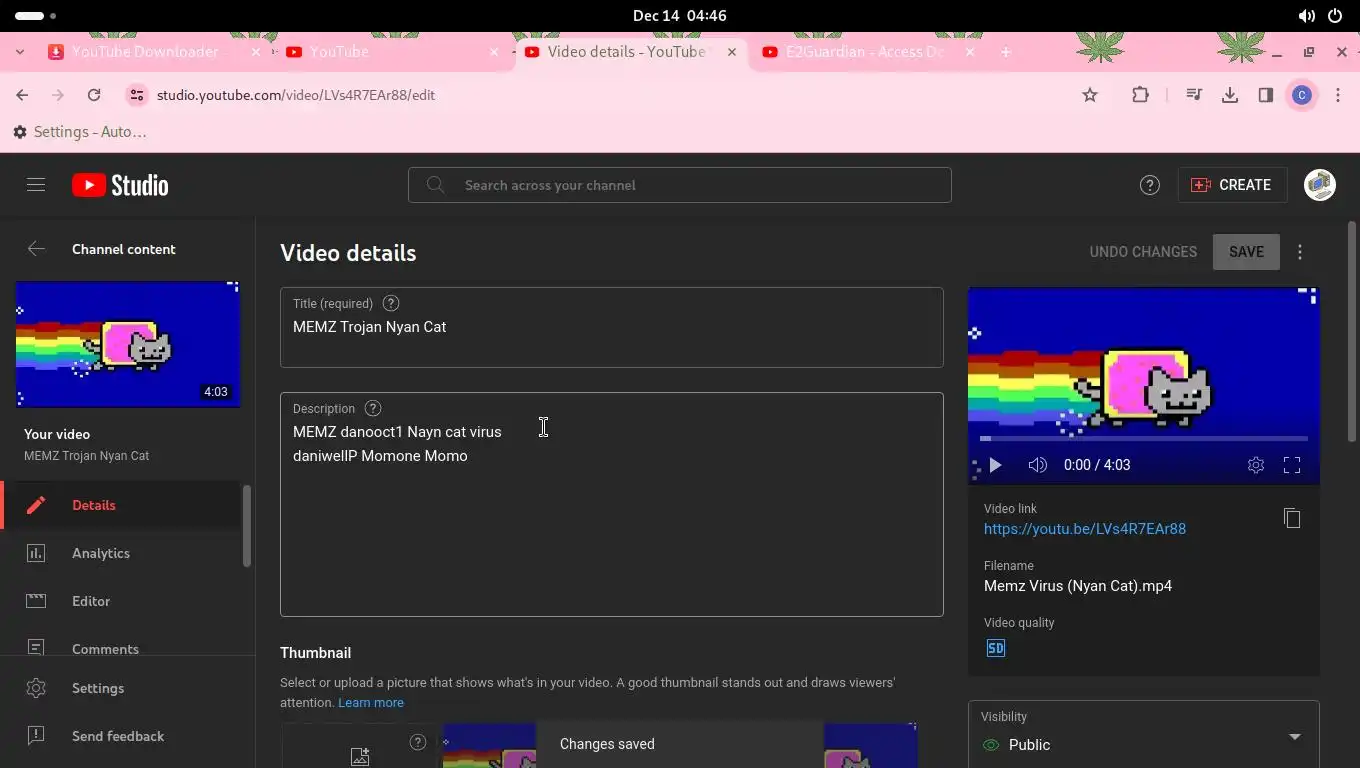The image size is (1360, 768).
Task: Open media controls icon in toolbar
Action: pos(1194,95)
